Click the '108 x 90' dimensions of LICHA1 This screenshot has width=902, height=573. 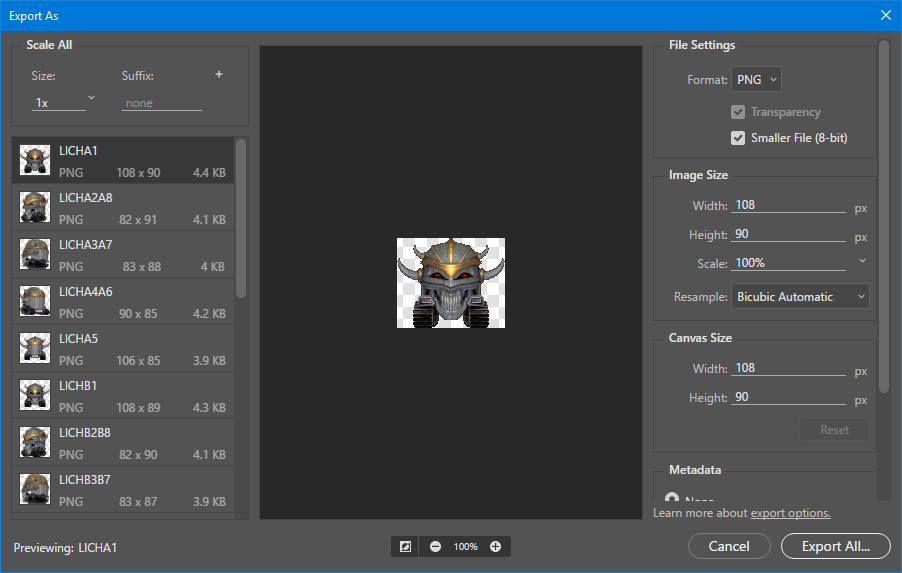(x=138, y=173)
